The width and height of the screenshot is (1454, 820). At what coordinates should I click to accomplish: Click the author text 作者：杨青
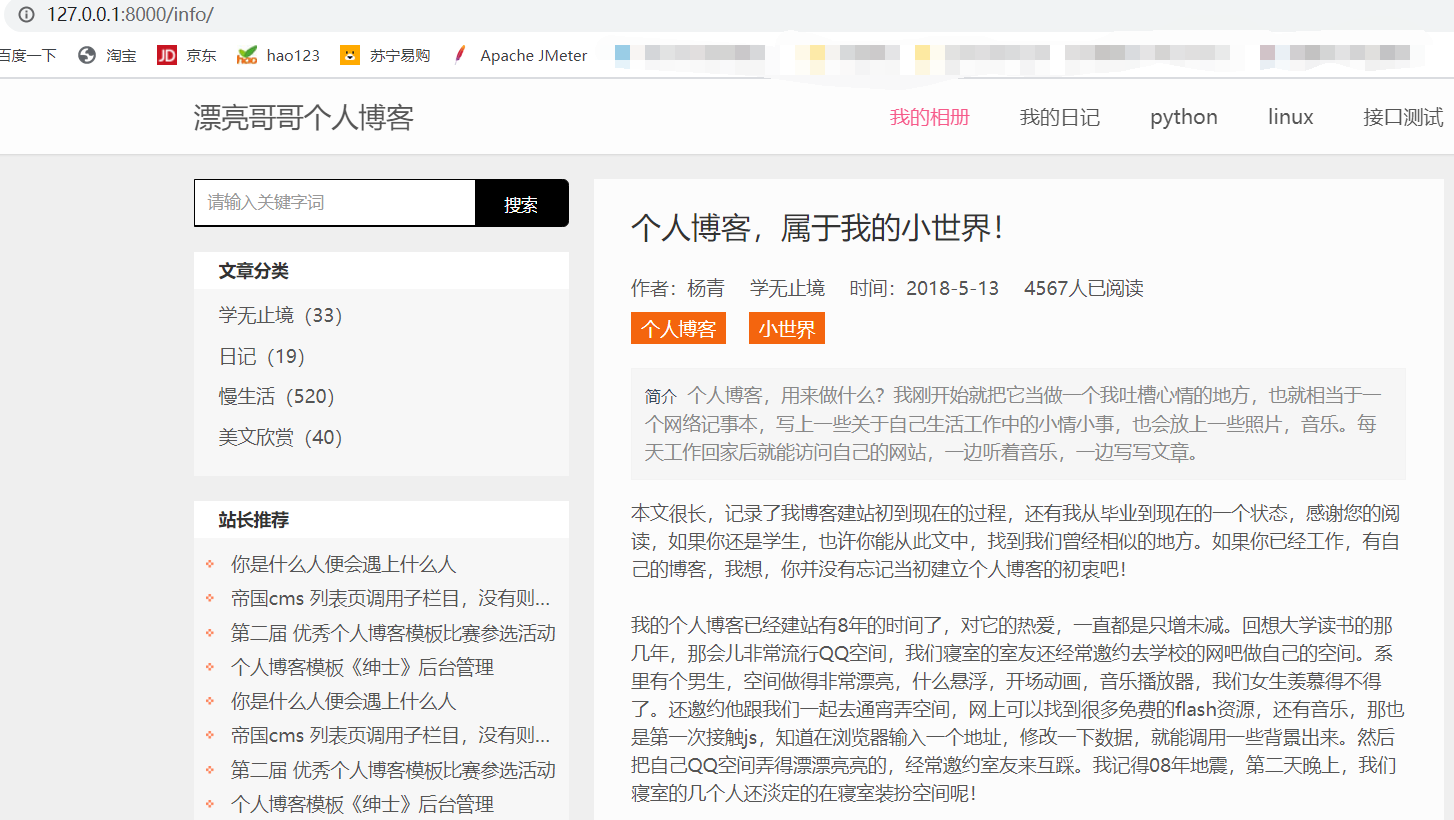(678, 289)
